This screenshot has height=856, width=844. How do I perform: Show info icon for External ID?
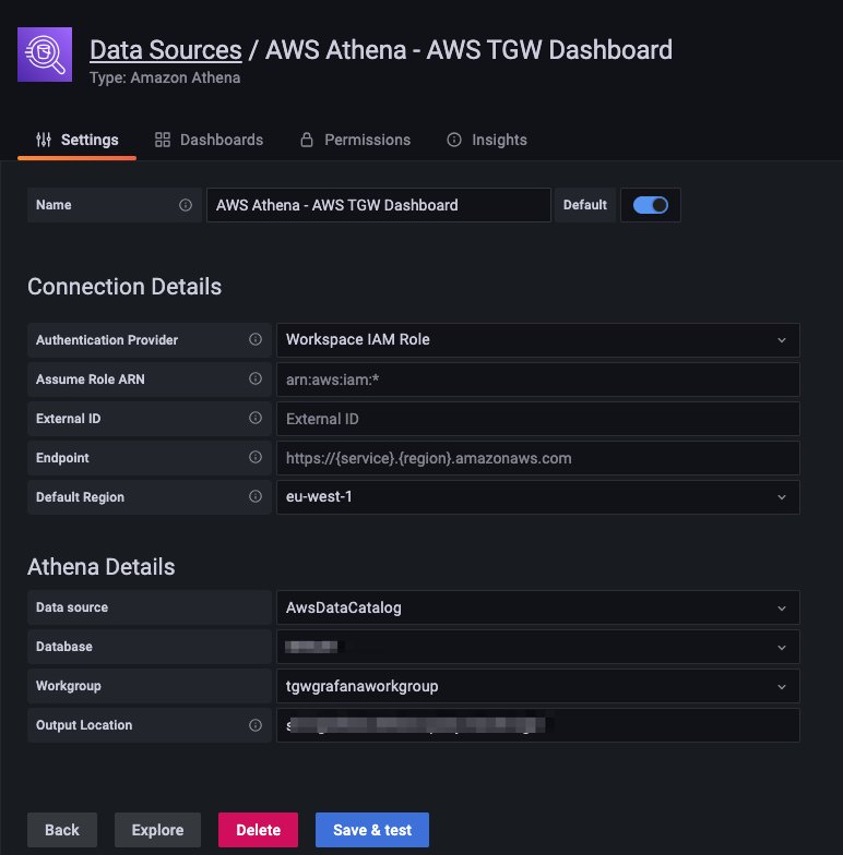pos(255,418)
